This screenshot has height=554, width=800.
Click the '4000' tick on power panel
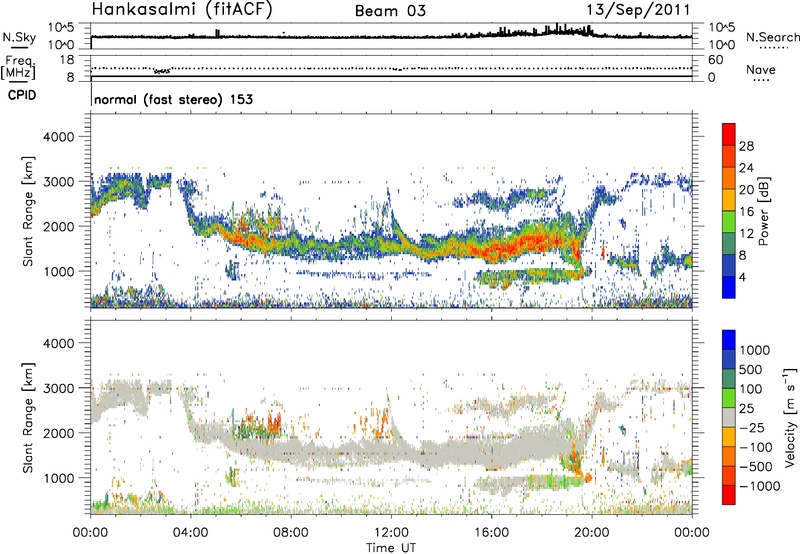click(59, 137)
